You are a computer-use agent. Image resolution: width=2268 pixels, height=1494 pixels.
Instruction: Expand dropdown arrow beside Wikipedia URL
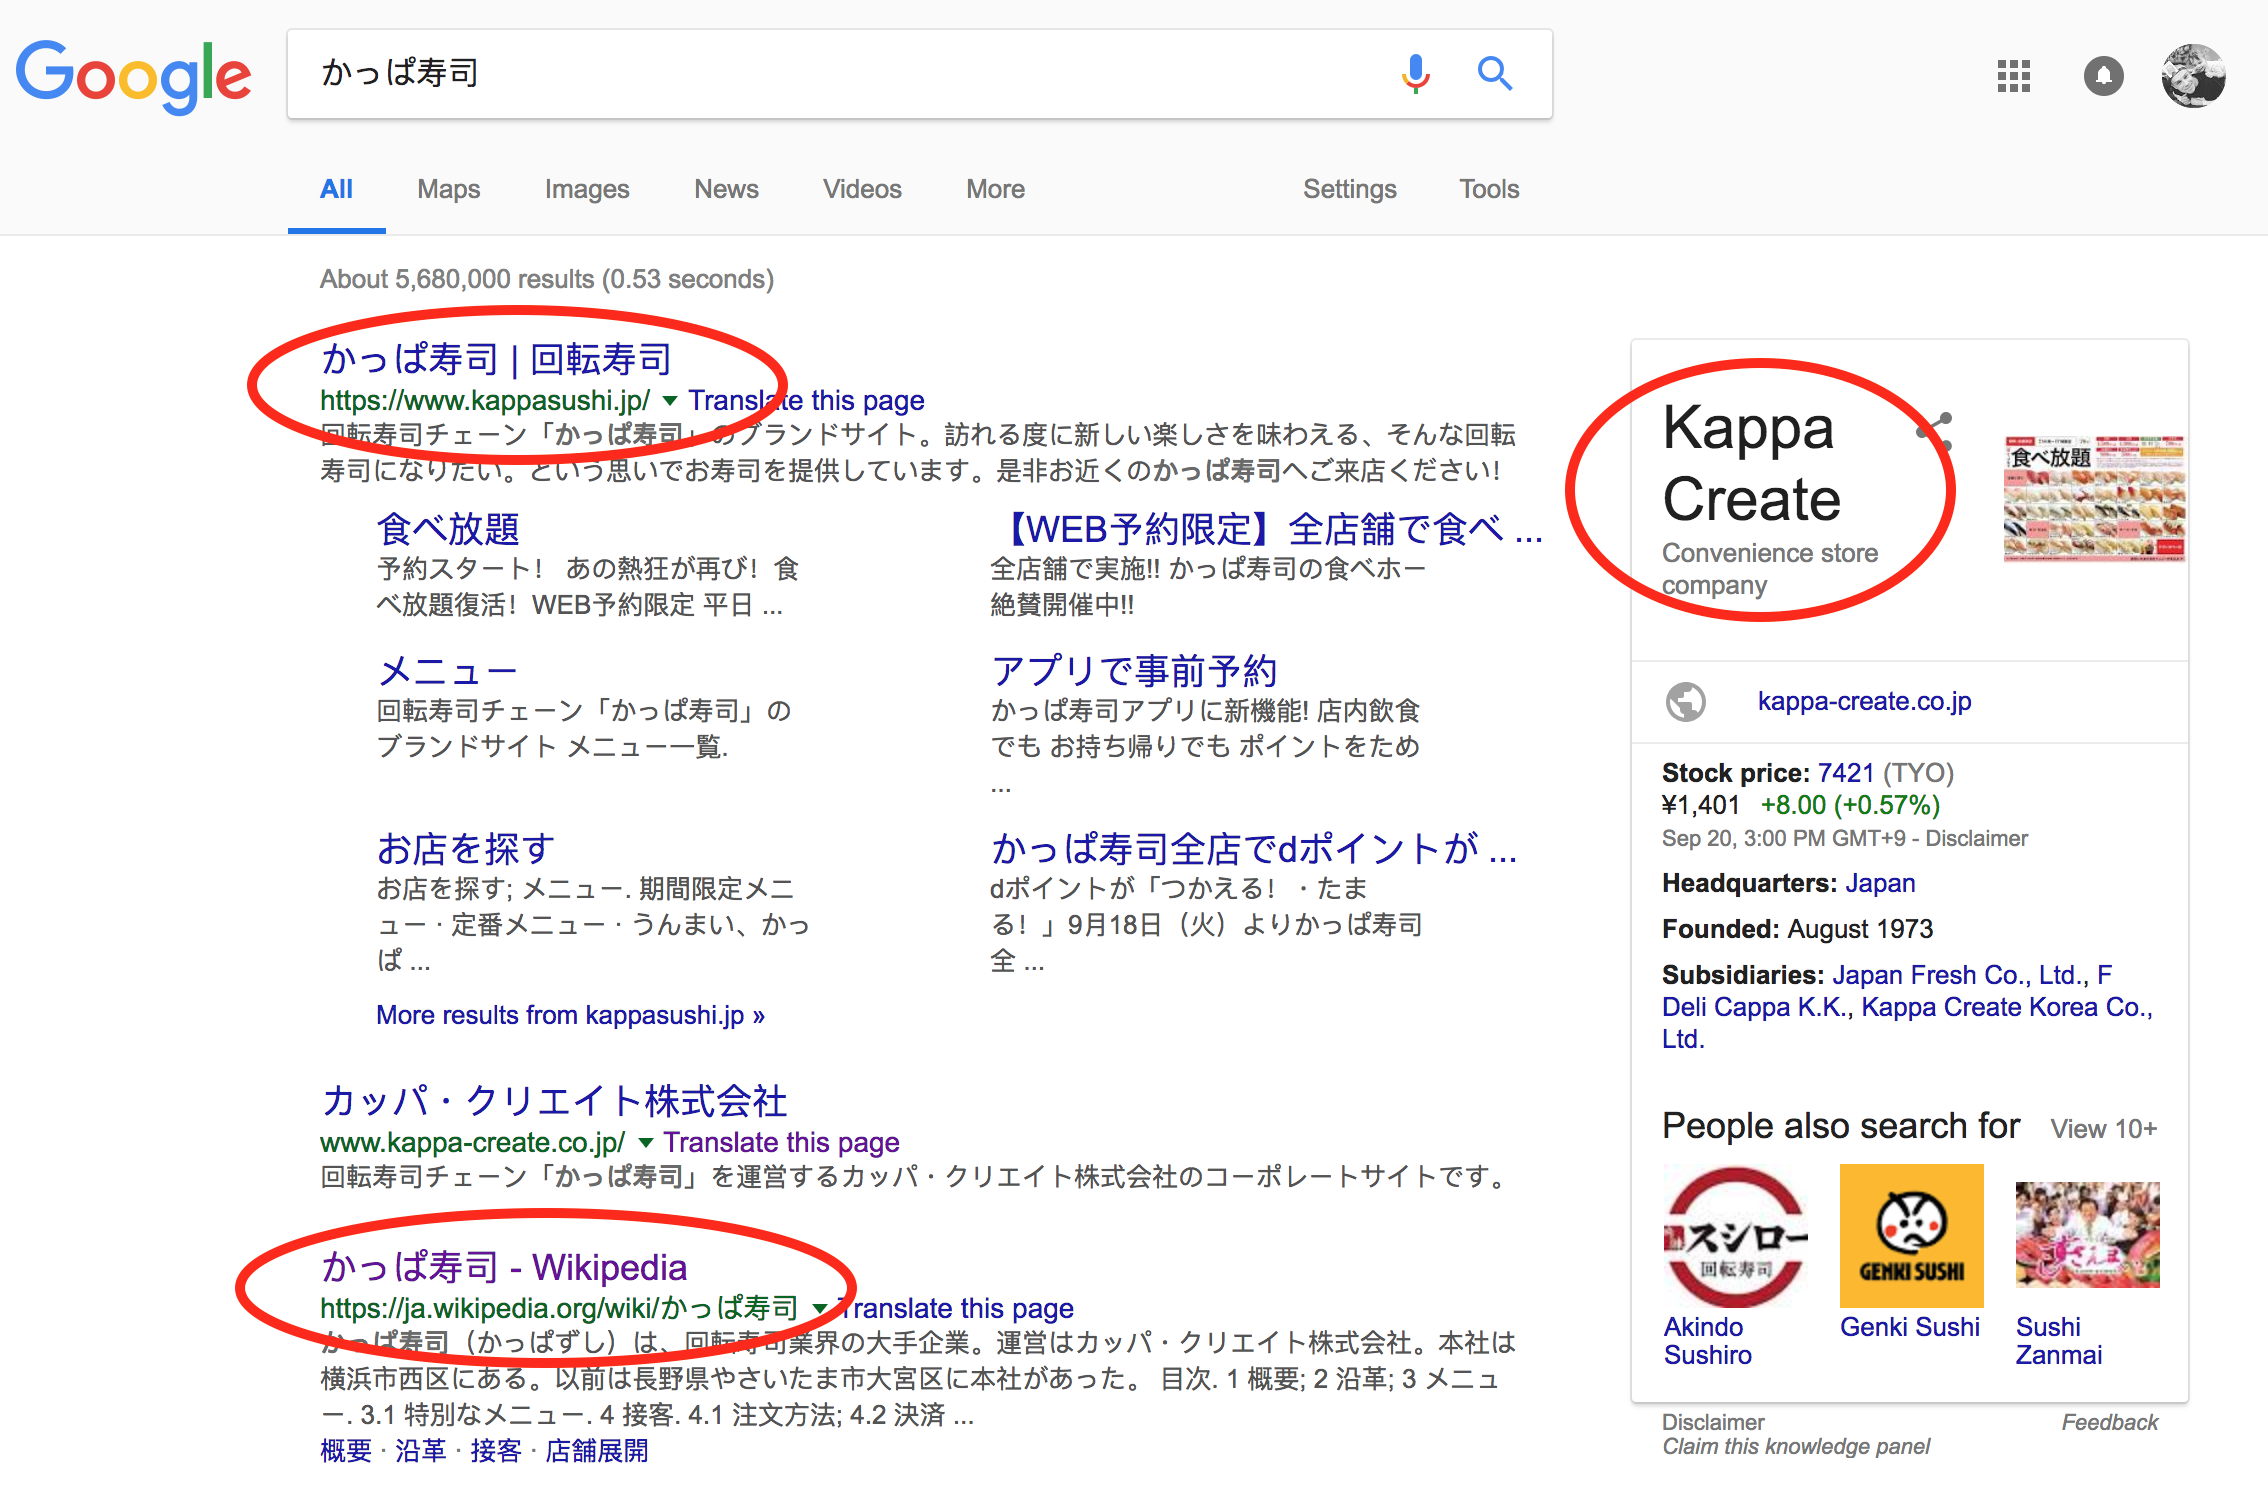click(820, 1308)
